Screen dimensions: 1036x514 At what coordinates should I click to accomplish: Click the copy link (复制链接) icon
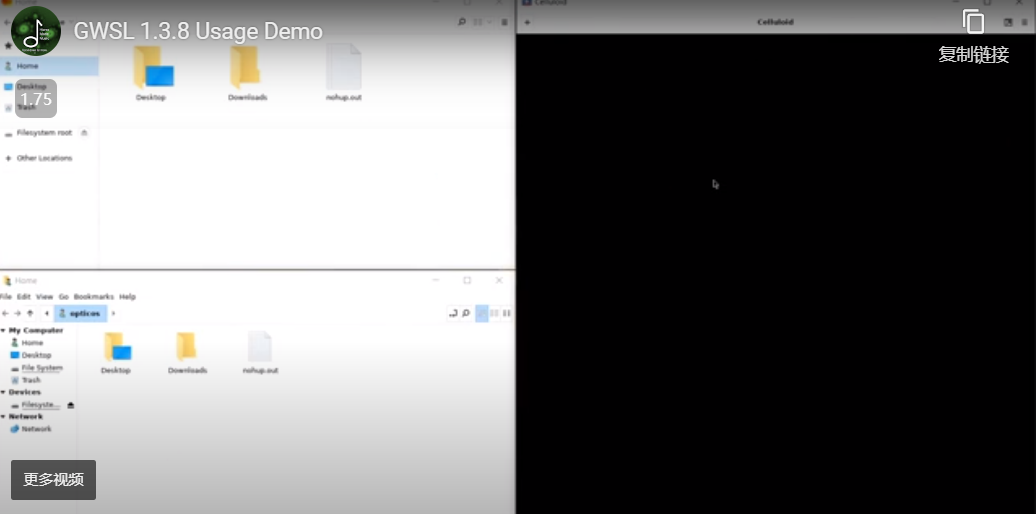[x=973, y=22]
